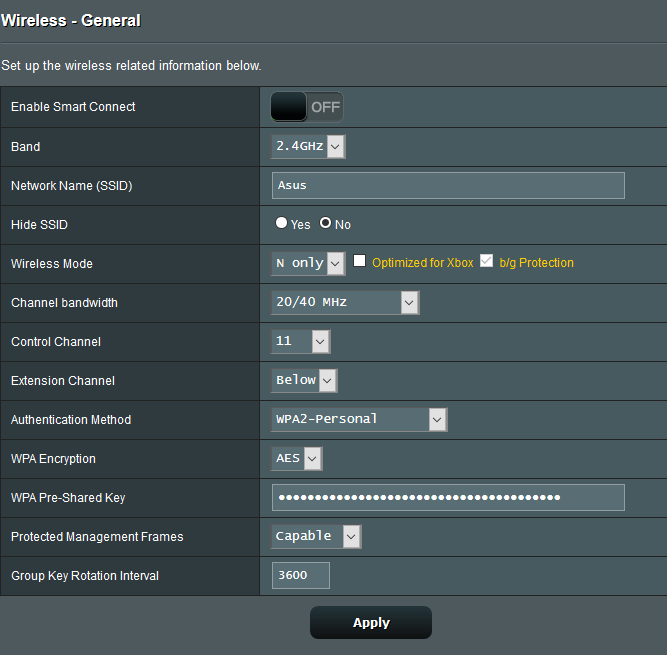
Task: Click the Authentication Method label
Action: pyautogui.click(x=71, y=420)
